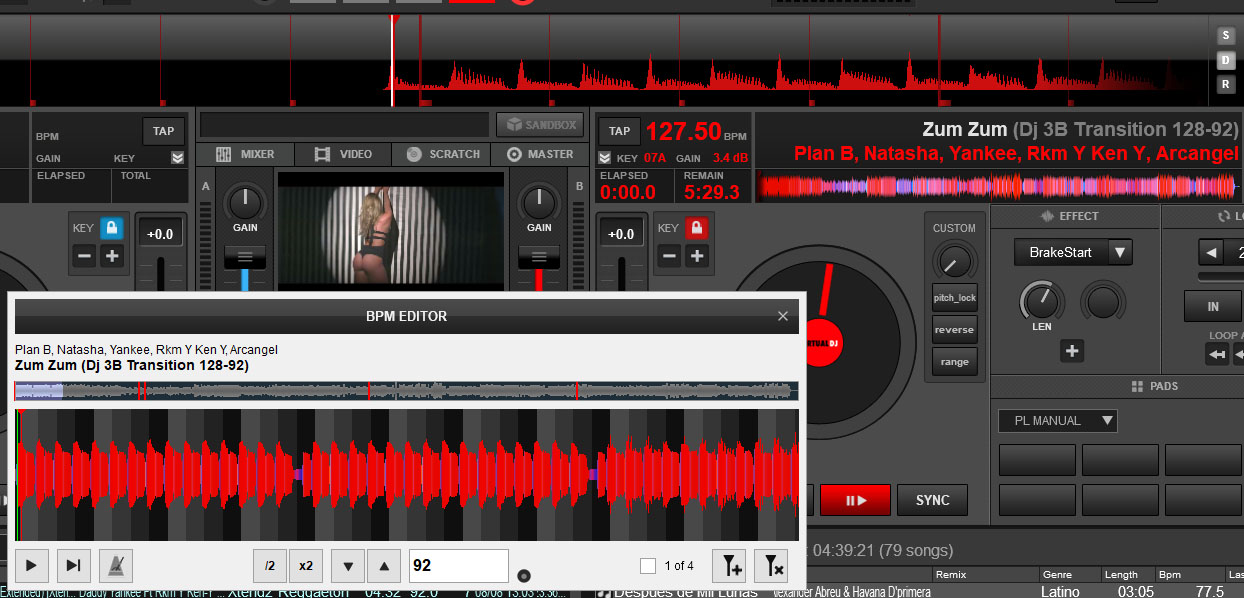Screen dimensions: 1244x598
Task: Click the plus button below effect knobs
Action: tap(1073, 351)
